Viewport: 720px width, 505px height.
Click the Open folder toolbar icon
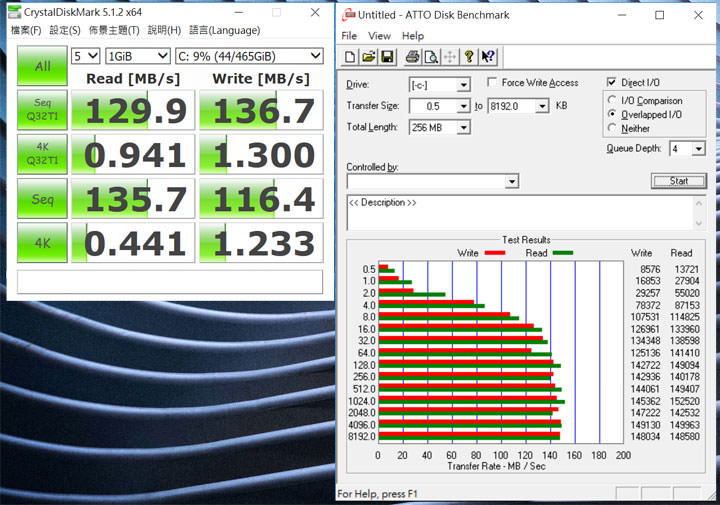click(368, 56)
